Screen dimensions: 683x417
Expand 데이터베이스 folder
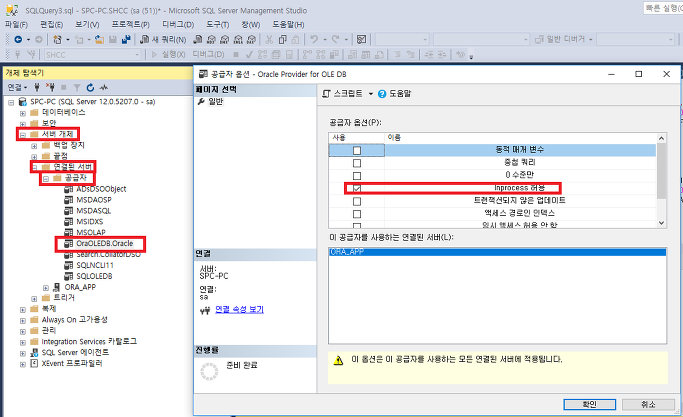(23, 113)
